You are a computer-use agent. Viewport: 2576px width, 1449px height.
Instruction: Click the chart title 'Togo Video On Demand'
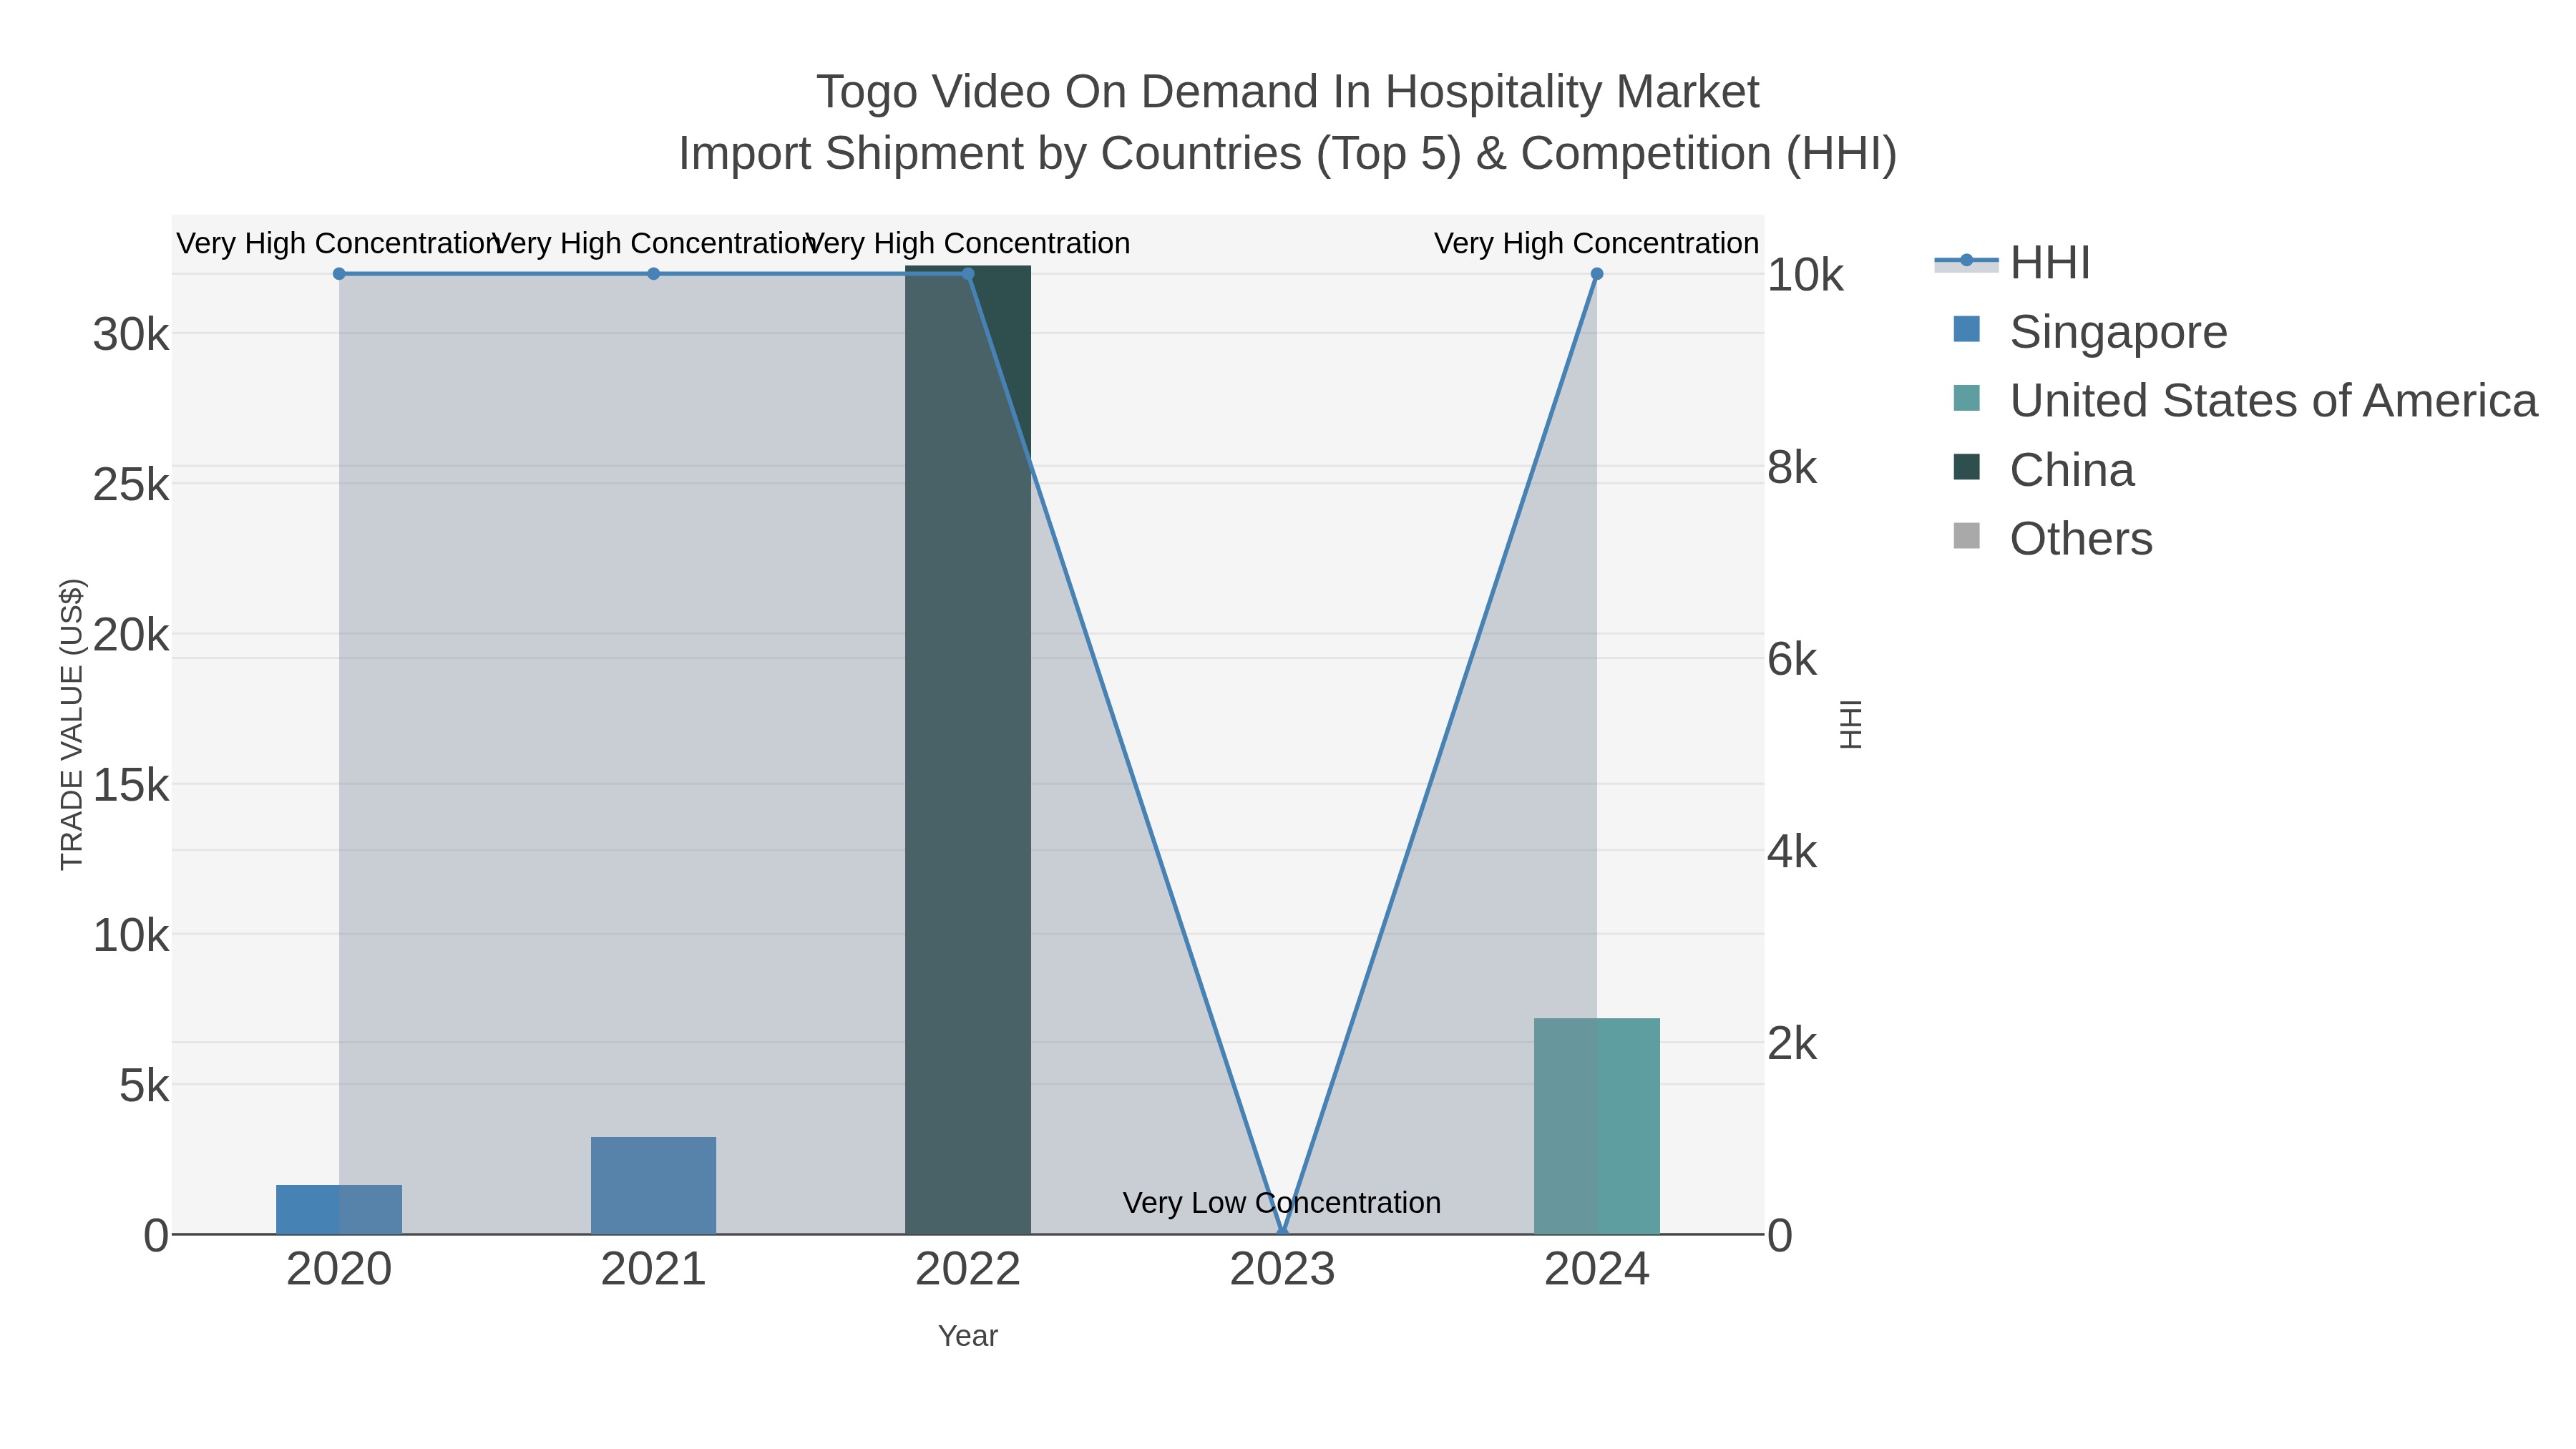[1287, 92]
